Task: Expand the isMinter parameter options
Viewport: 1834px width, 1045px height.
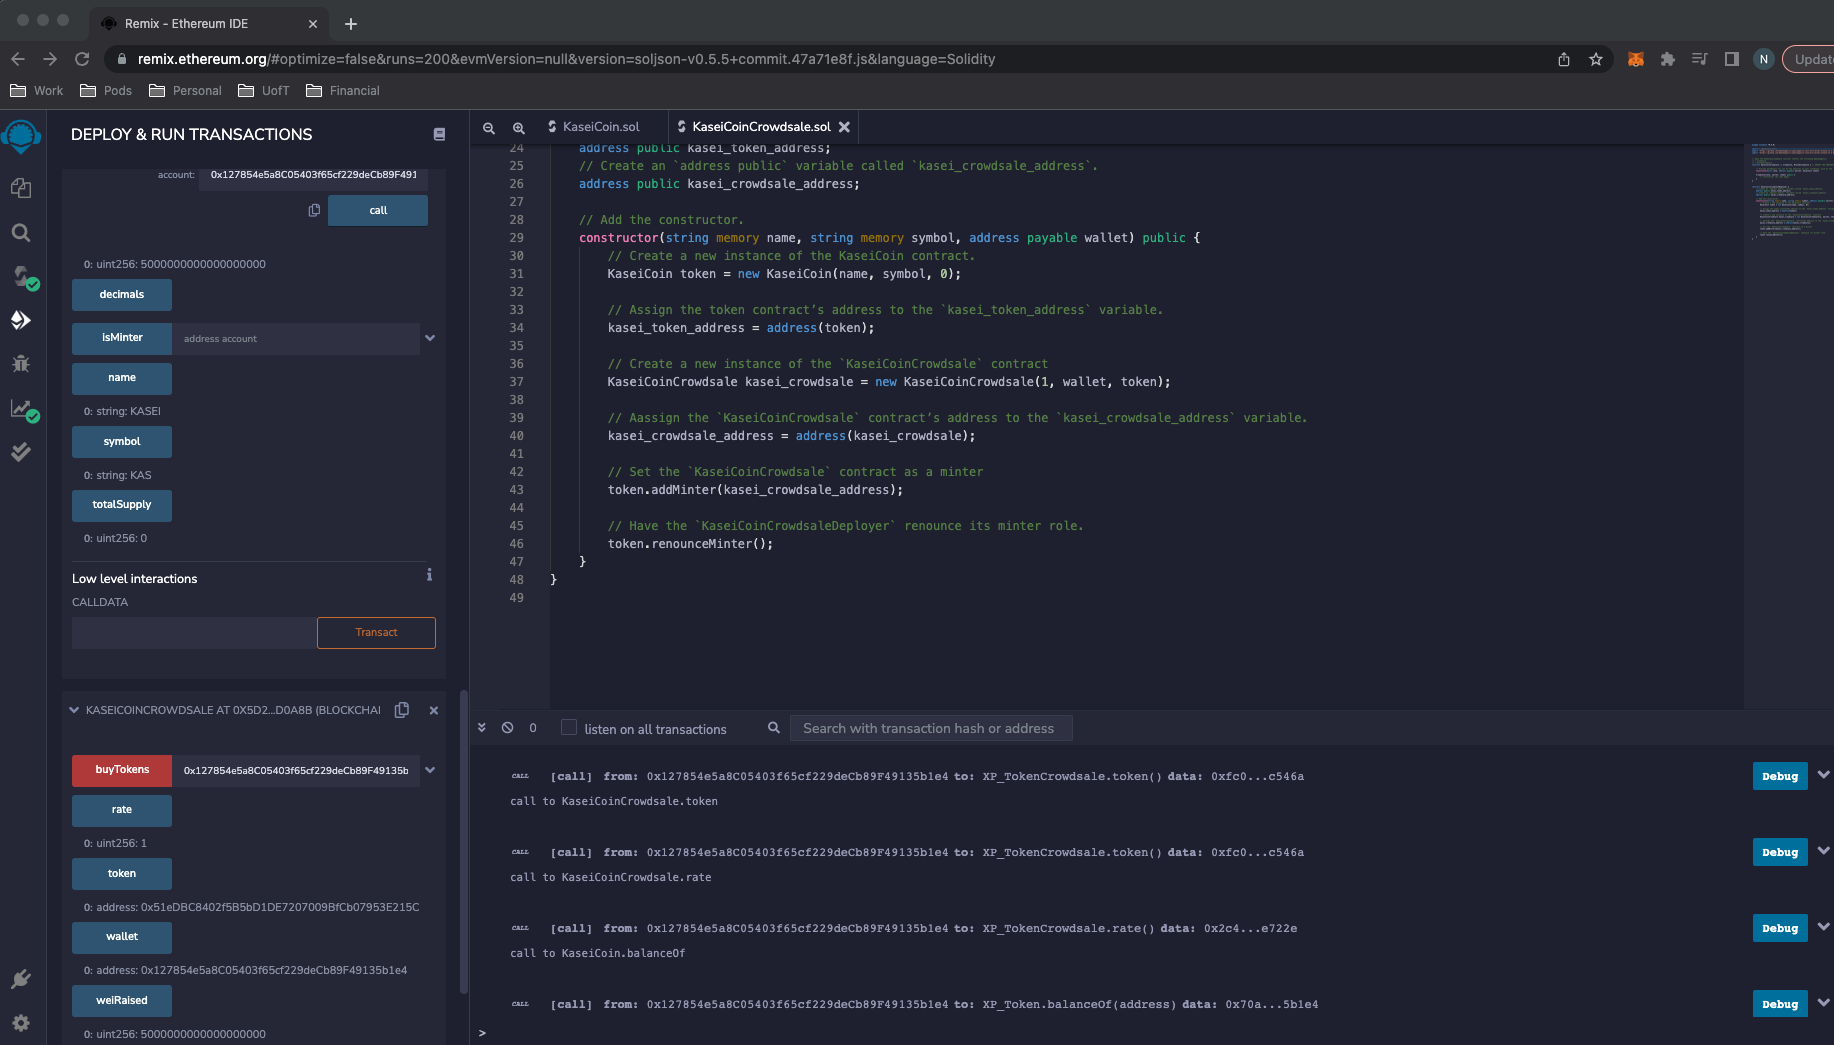Action: coord(430,338)
